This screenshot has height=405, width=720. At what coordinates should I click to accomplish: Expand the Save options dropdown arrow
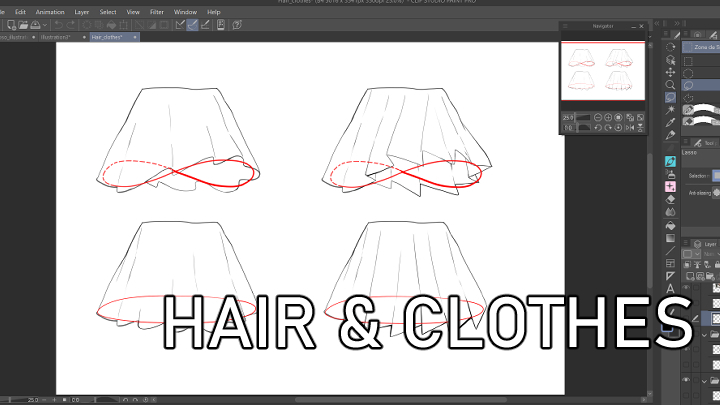click(x=45, y=25)
